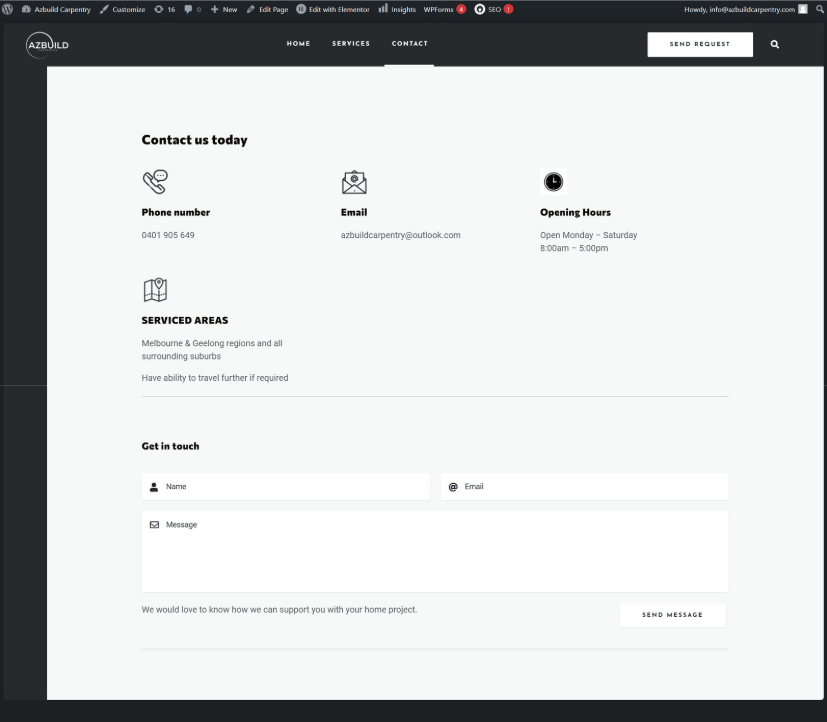
Task: Open the Customize theme option
Action: pos(122,9)
